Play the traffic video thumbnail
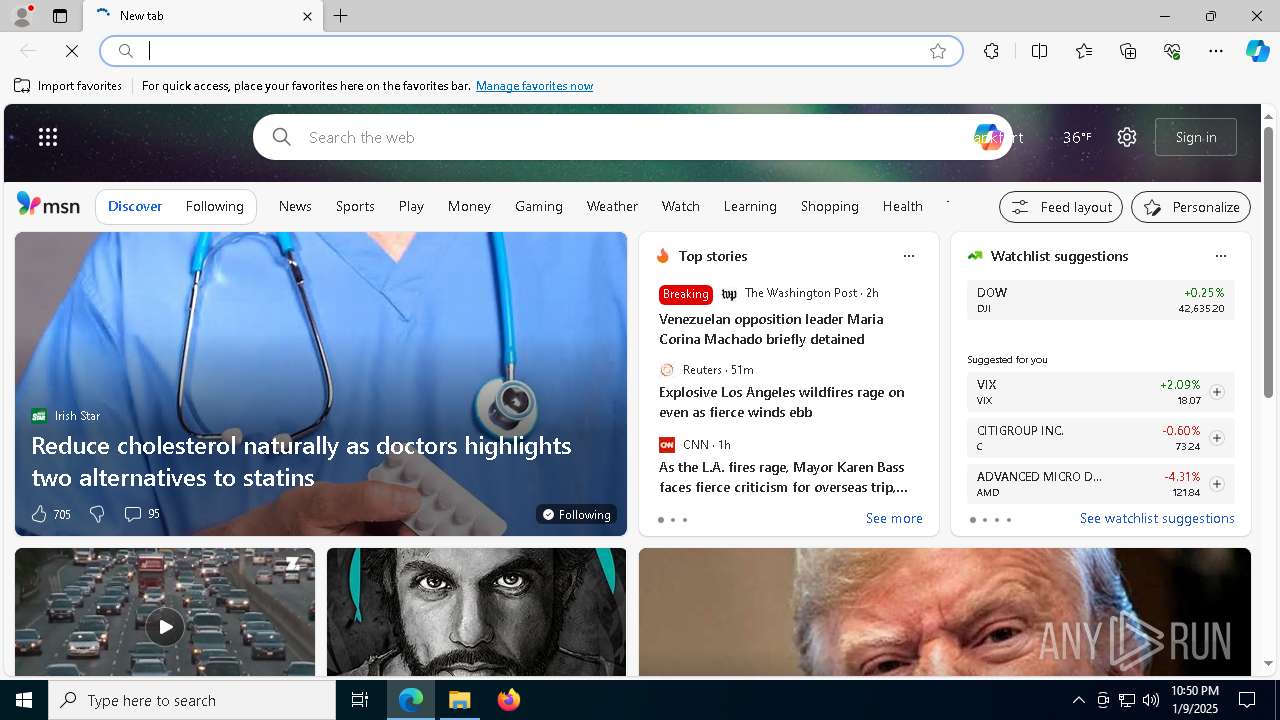 tap(165, 627)
